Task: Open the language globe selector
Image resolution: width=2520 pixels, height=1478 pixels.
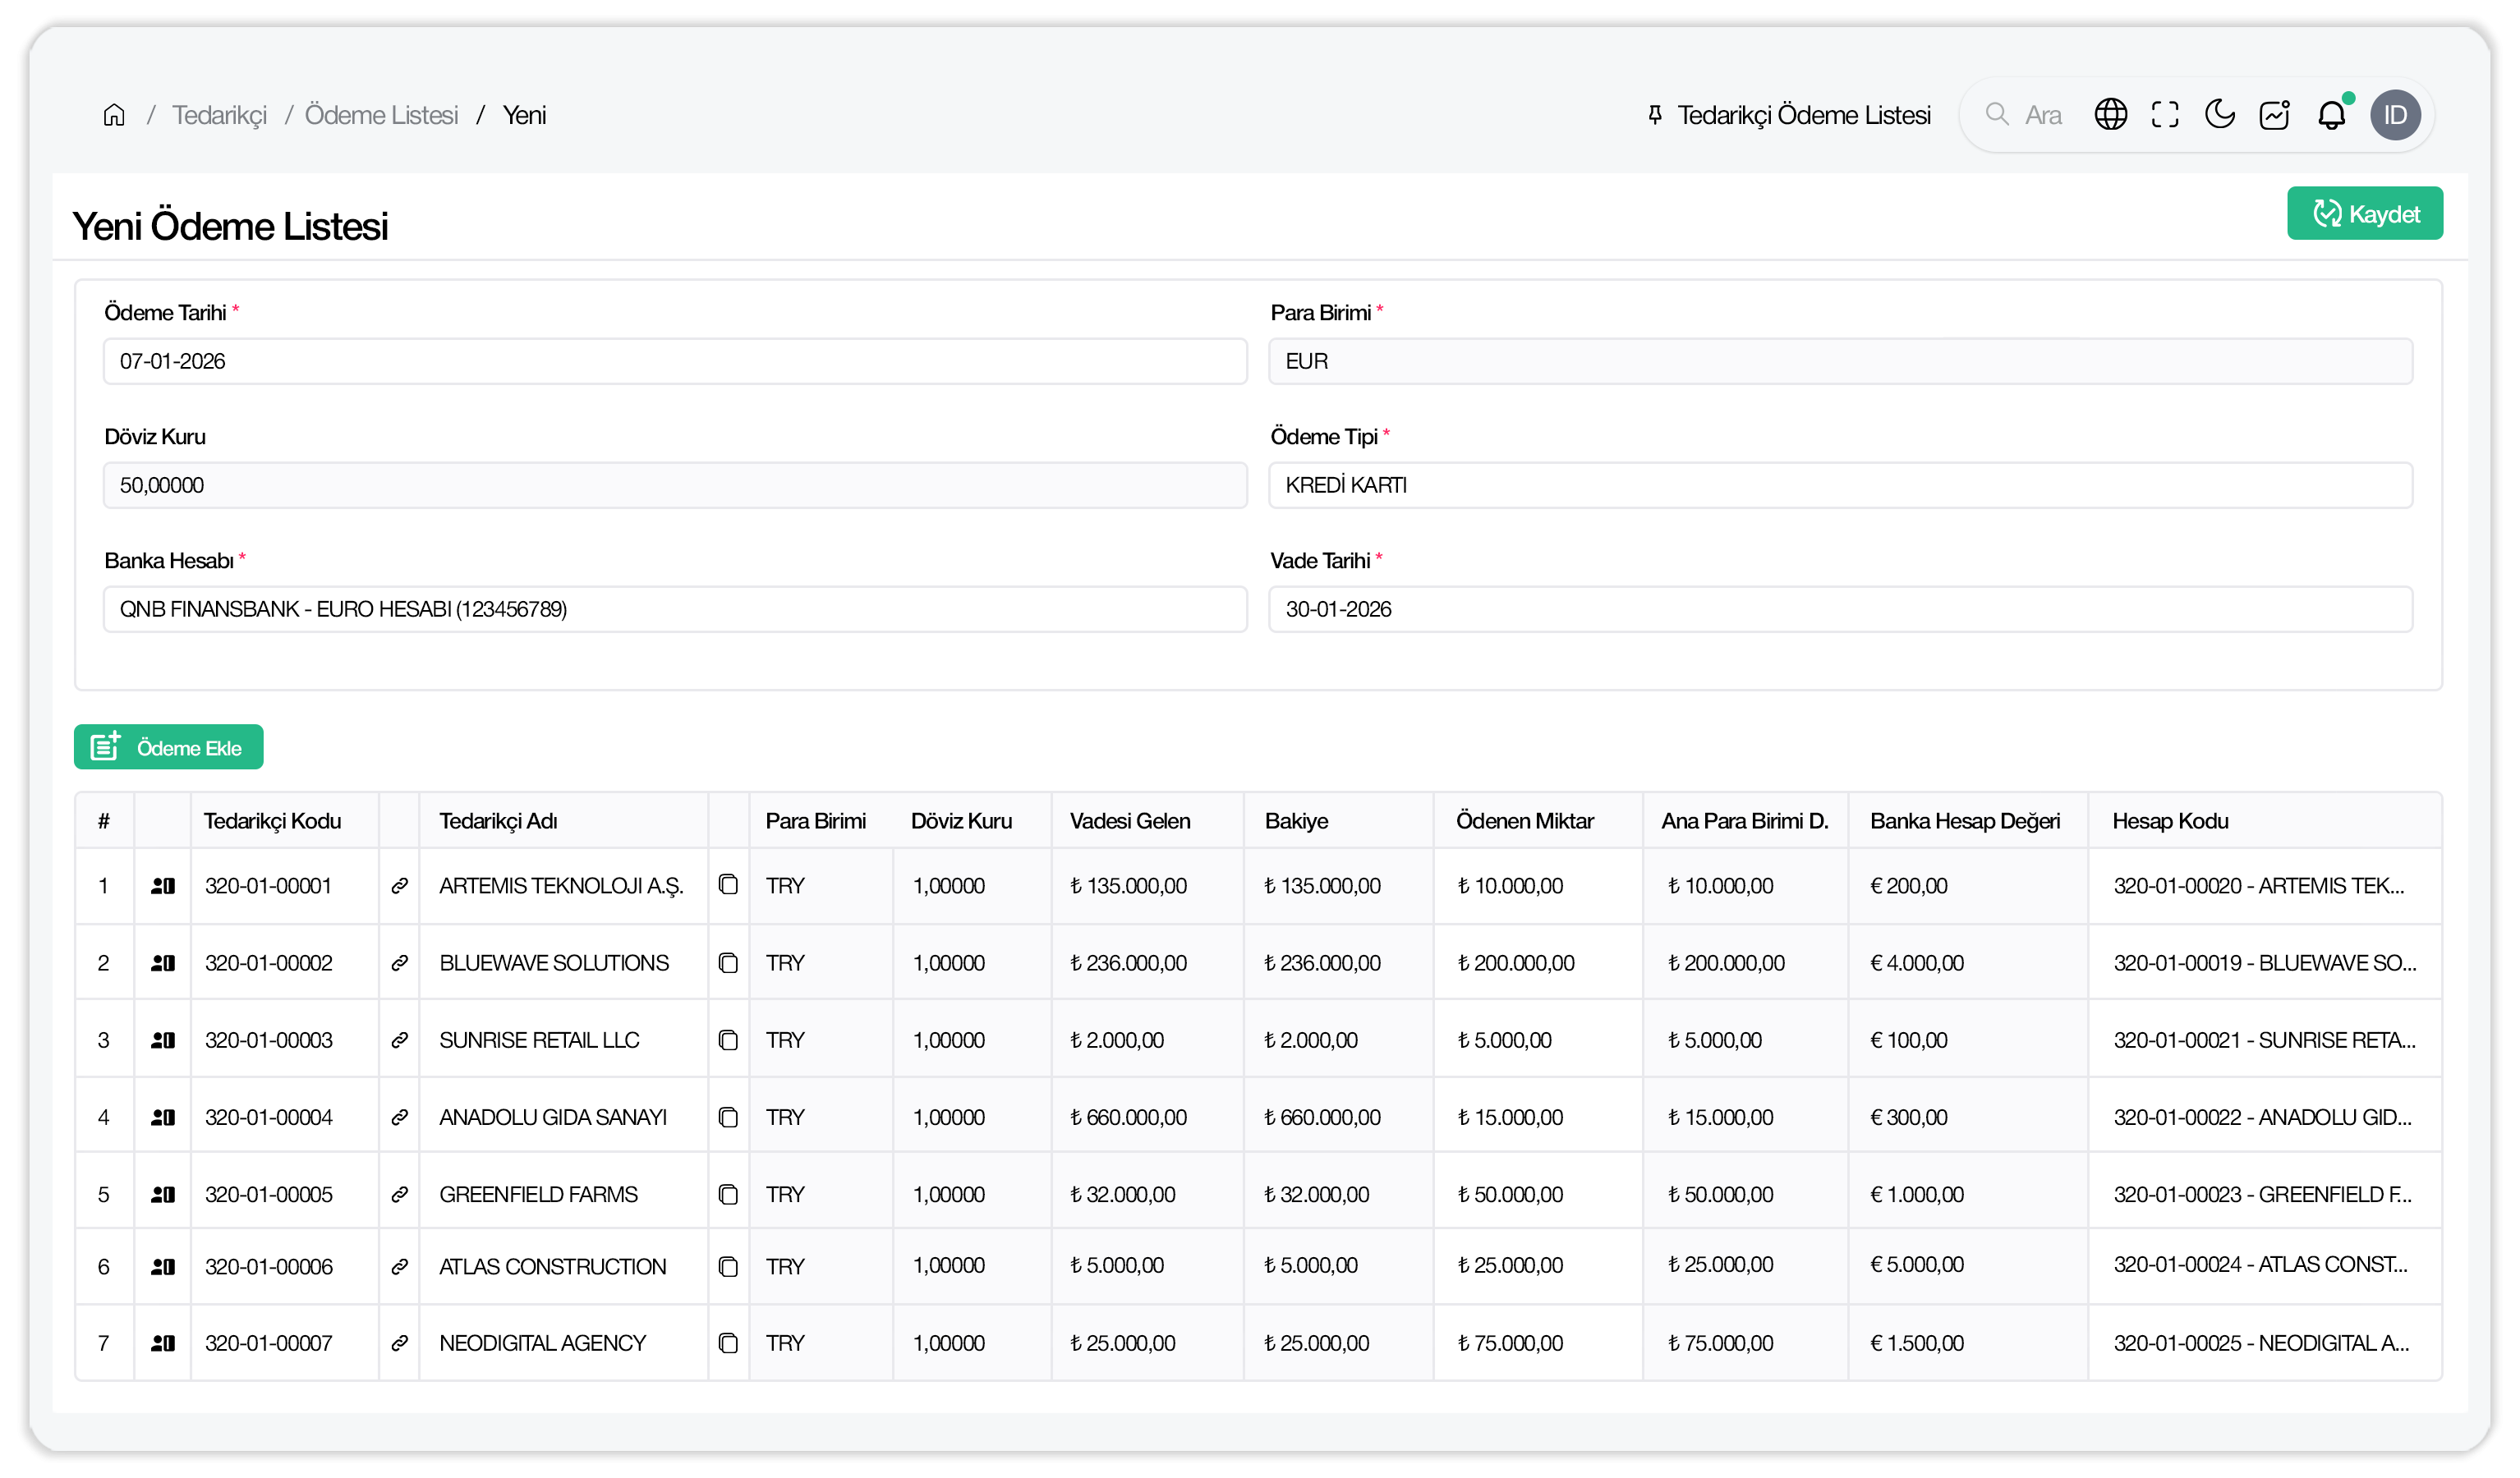Action: [2111, 114]
